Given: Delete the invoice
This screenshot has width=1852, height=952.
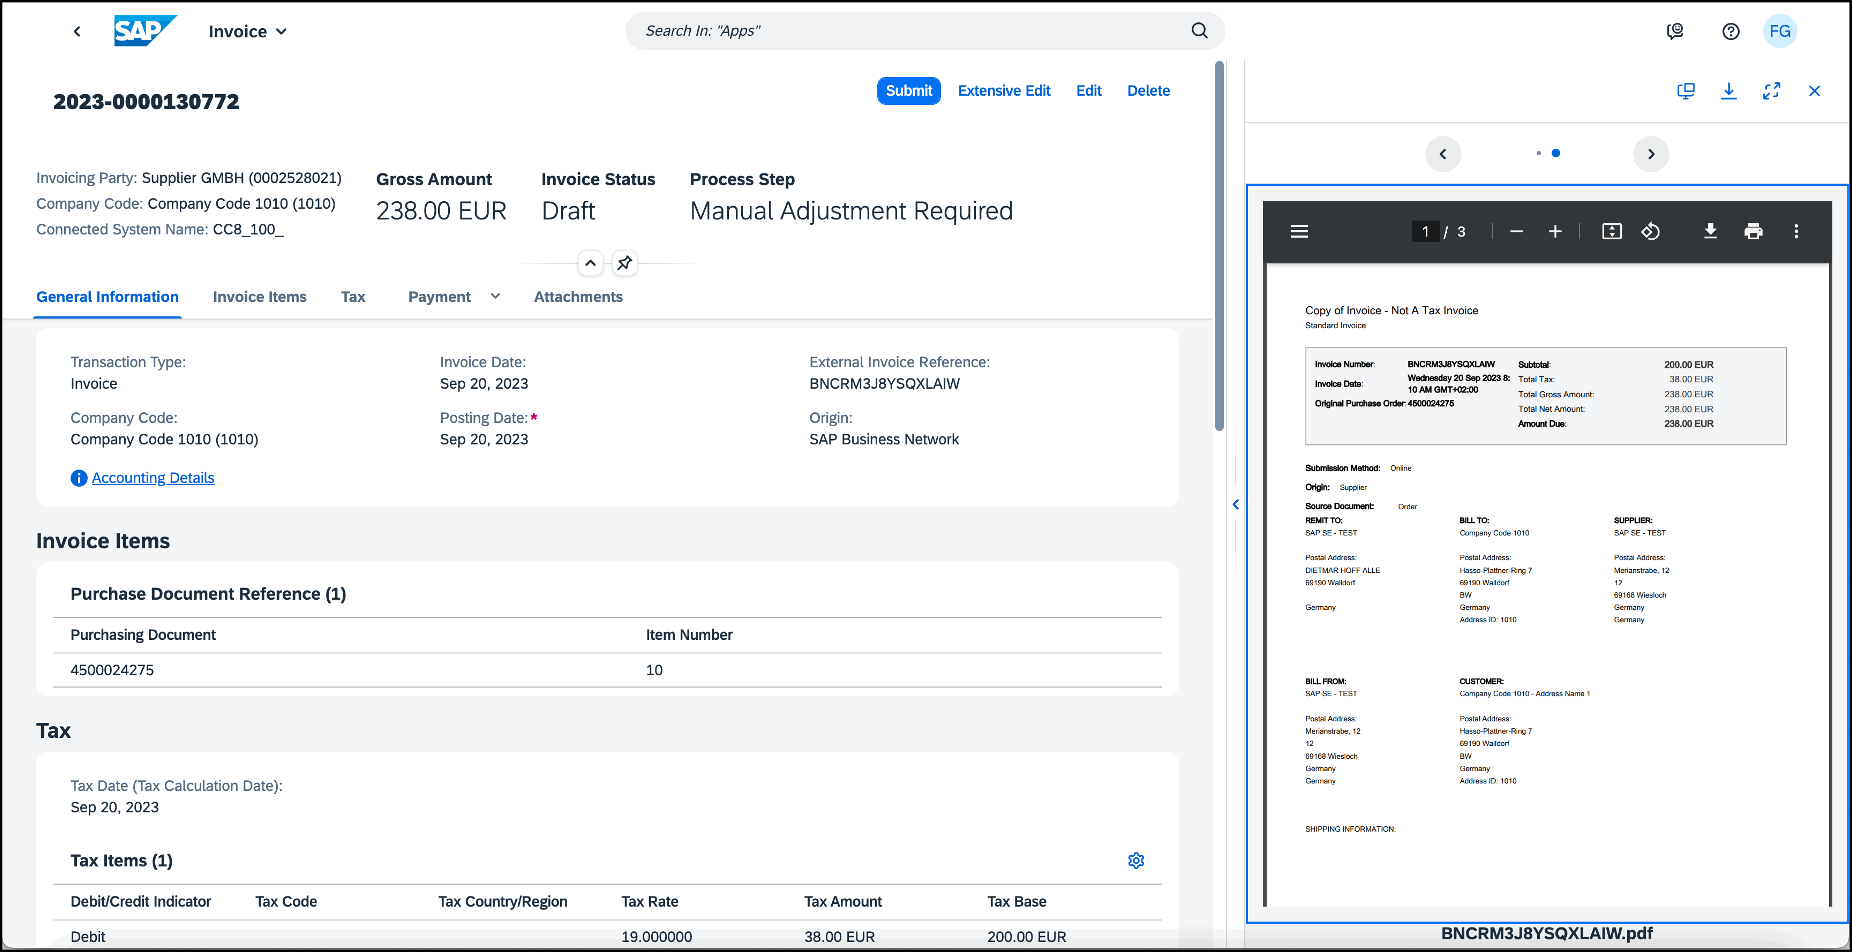Looking at the screenshot, I should point(1148,91).
